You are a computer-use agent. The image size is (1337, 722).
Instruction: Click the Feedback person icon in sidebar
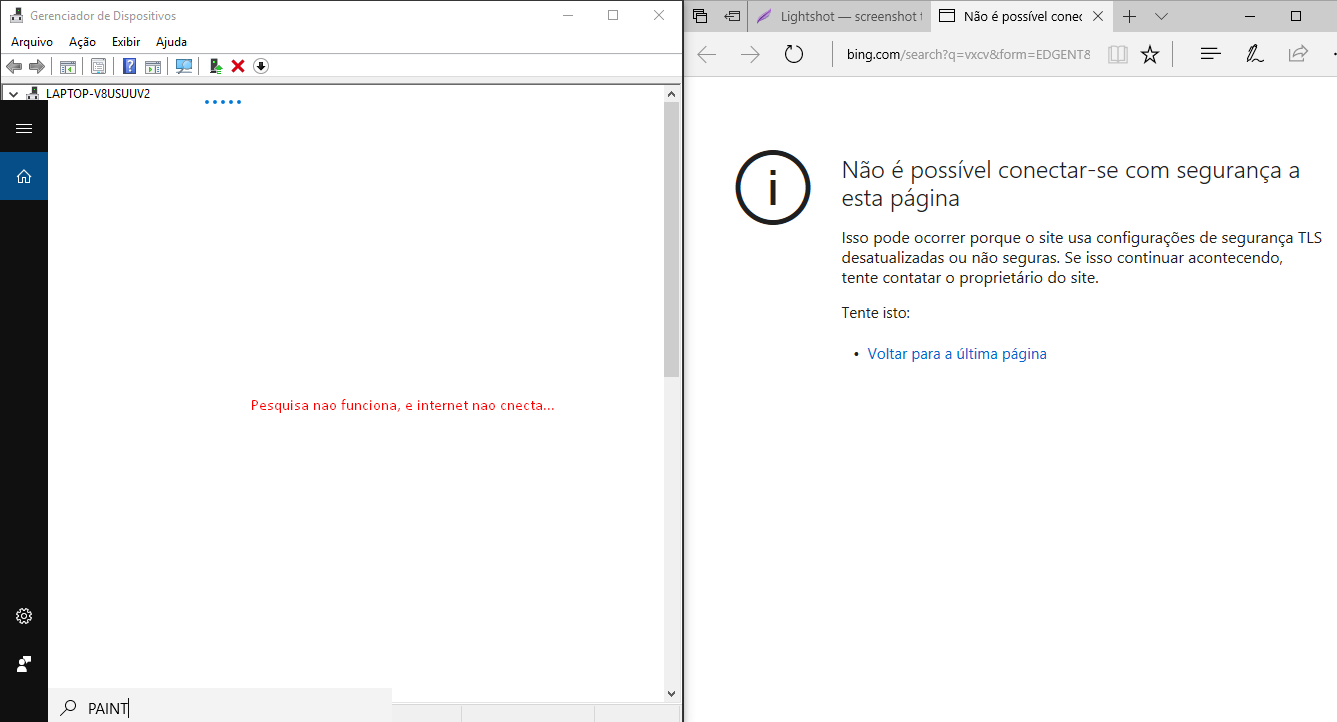24,664
